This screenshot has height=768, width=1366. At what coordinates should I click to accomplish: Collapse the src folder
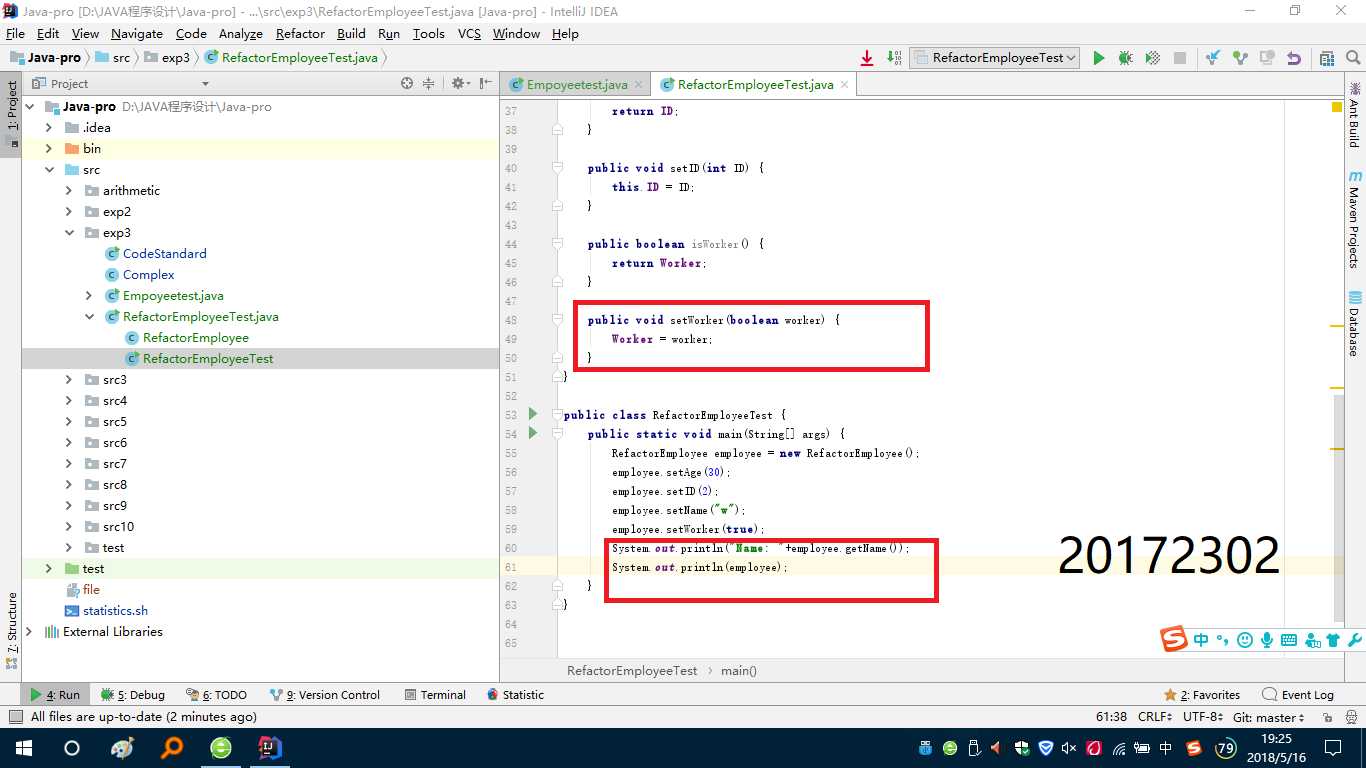click(x=49, y=170)
